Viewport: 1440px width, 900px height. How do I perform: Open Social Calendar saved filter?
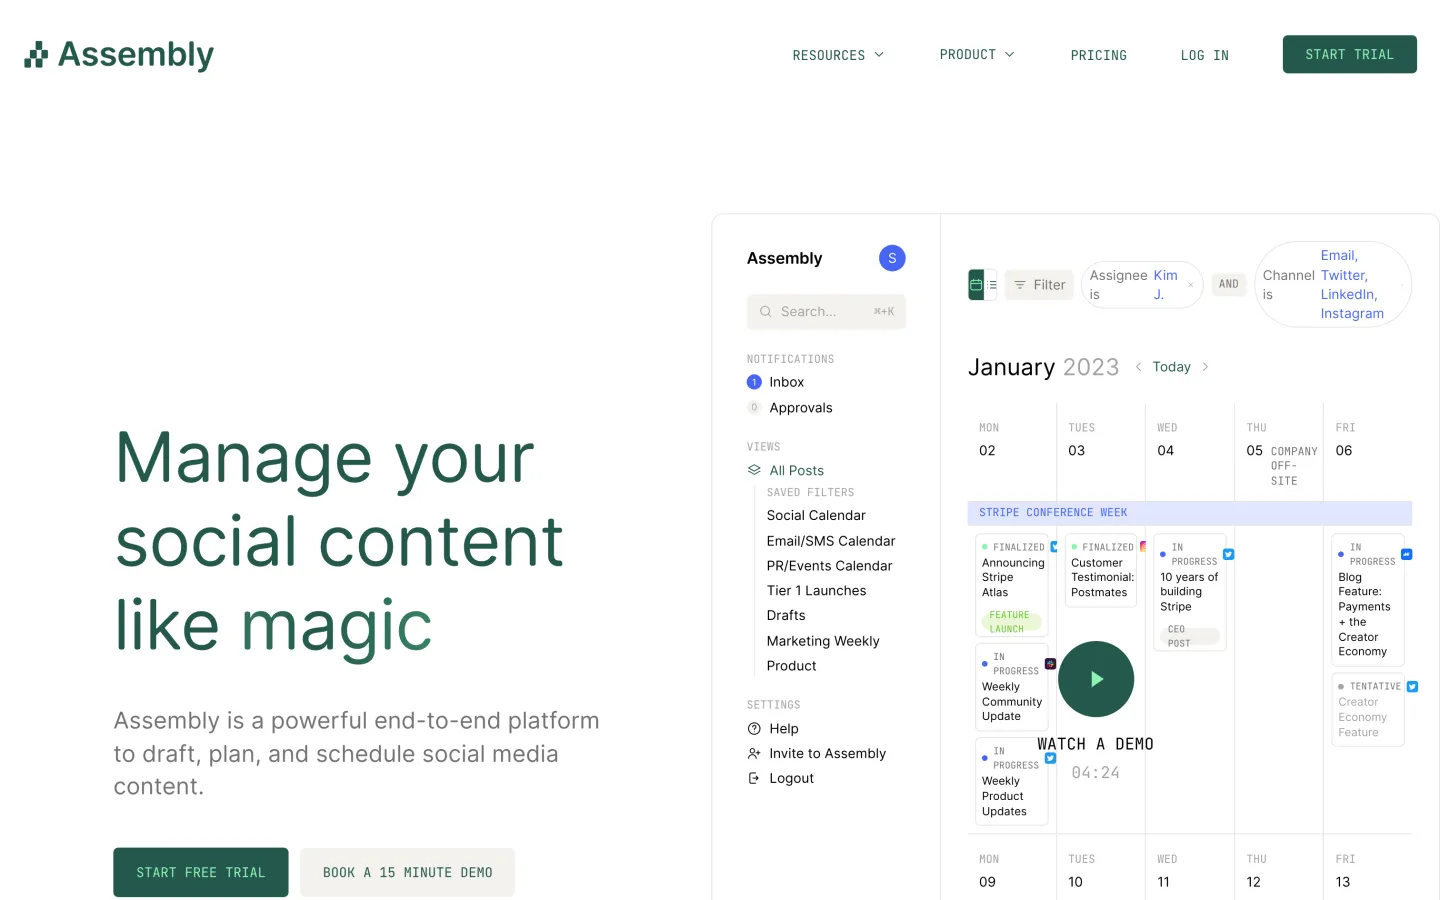pyautogui.click(x=816, y=515)
